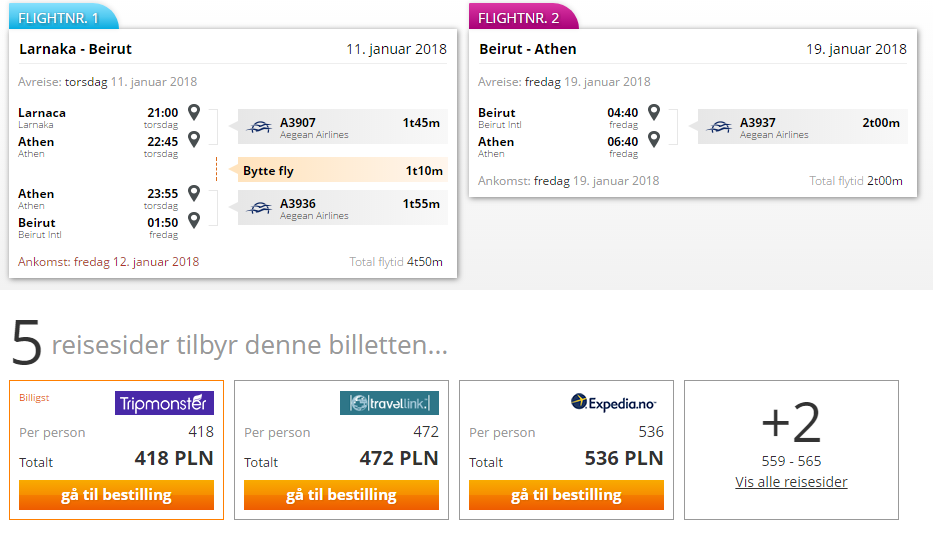Click the location pin beside Athen 22:45
The width and height of the screenshot is (933, 533).
click(x=194, y=140)
